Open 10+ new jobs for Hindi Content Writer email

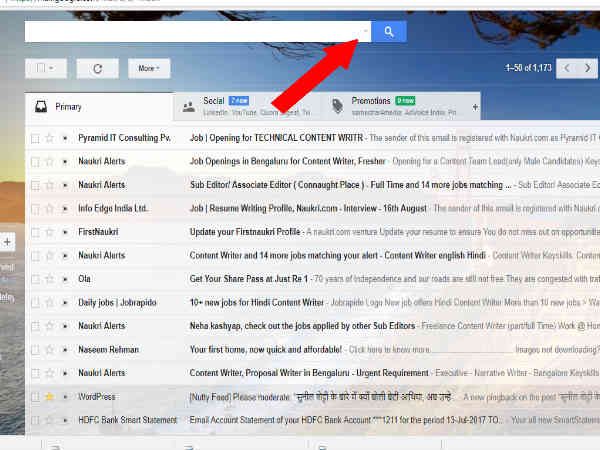click(257, 303)
